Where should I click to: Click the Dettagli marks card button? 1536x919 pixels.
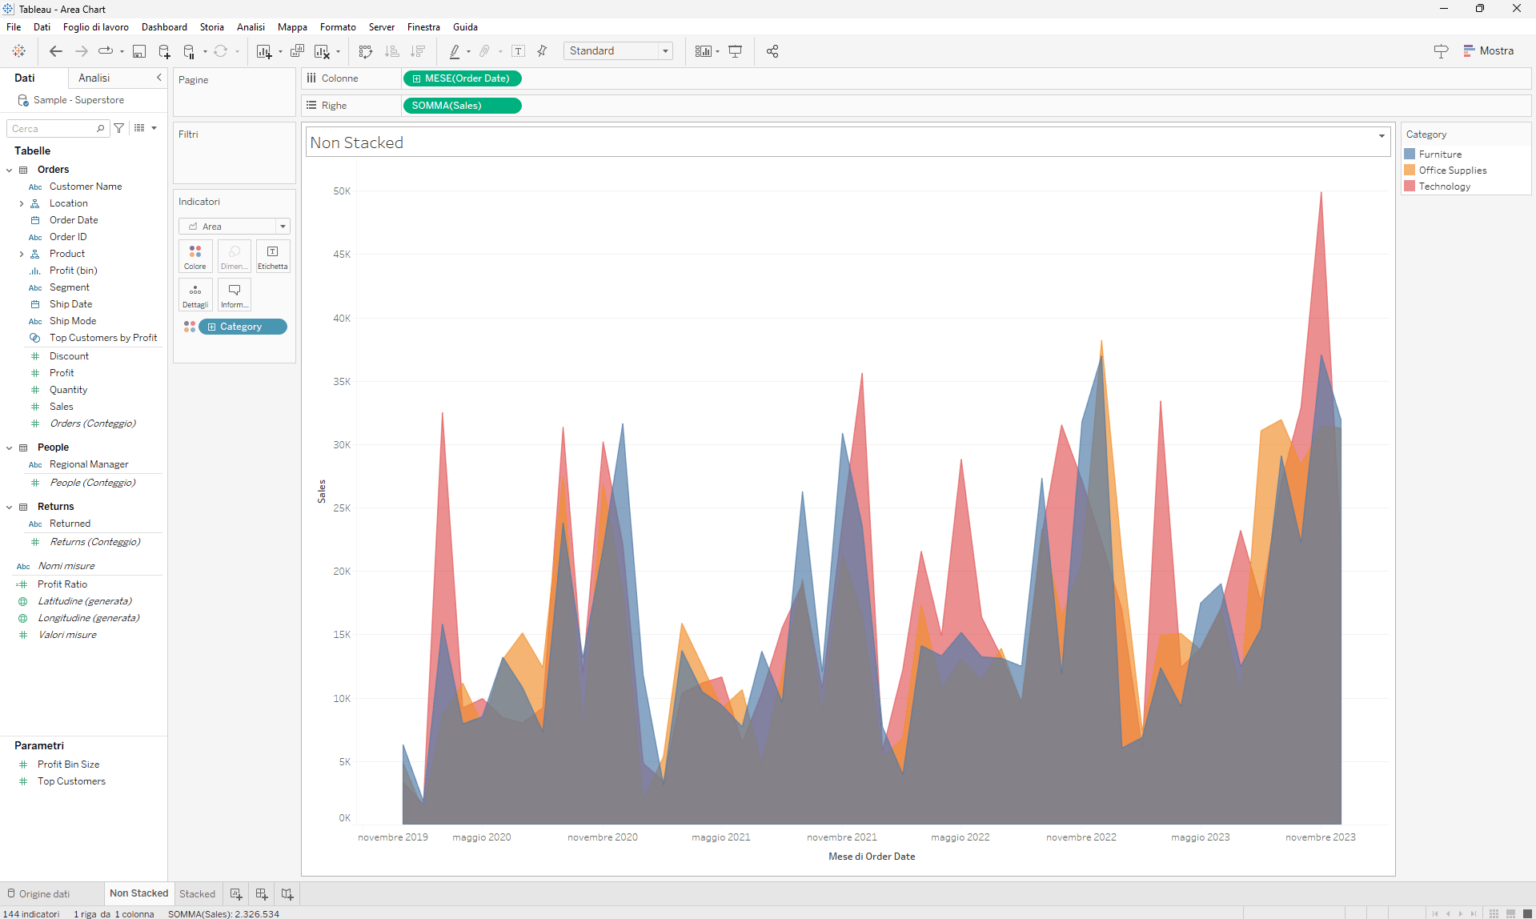click(195, 295)
